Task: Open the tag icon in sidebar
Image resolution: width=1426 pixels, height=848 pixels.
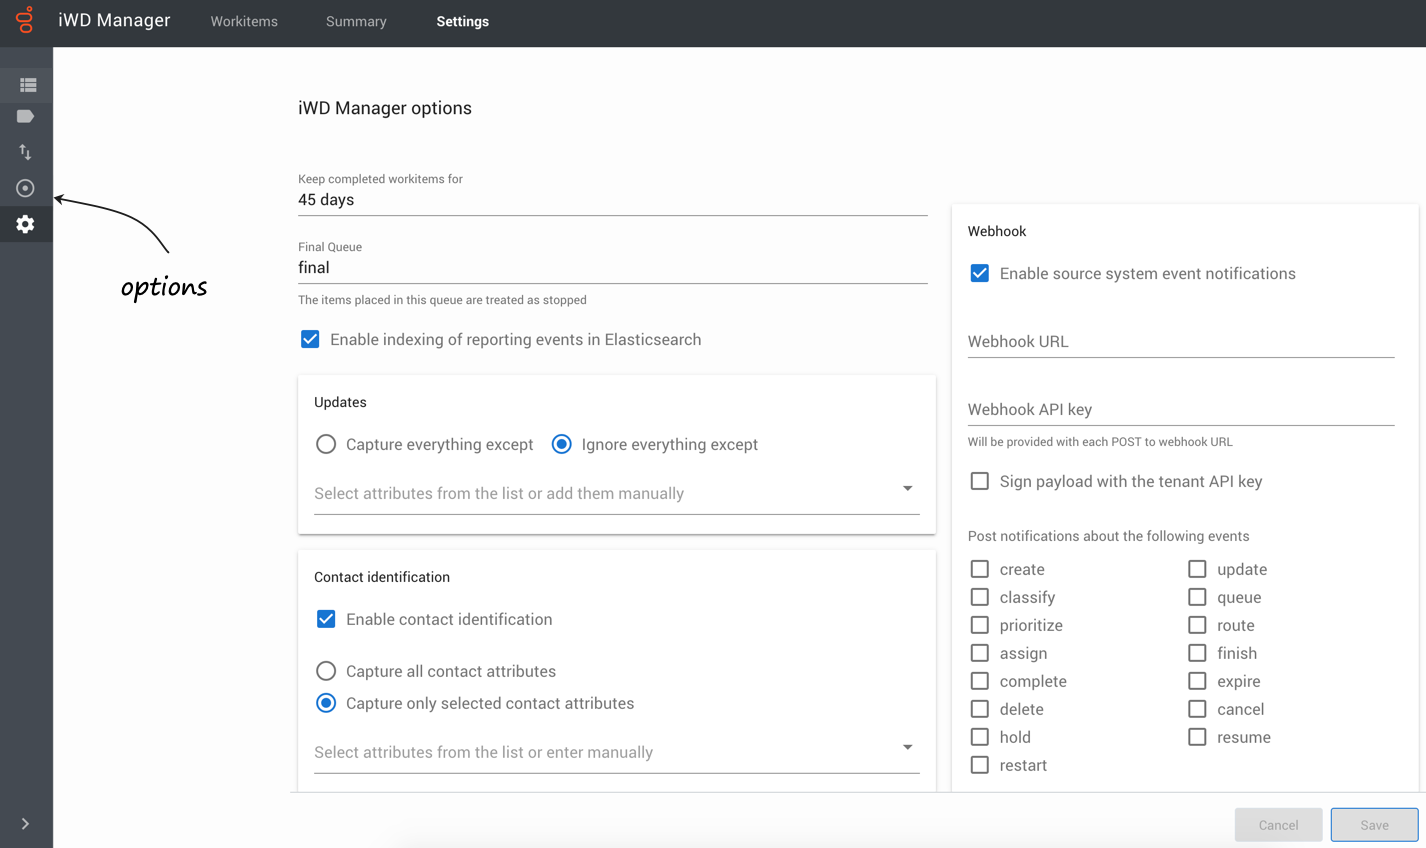Action: 26,117
